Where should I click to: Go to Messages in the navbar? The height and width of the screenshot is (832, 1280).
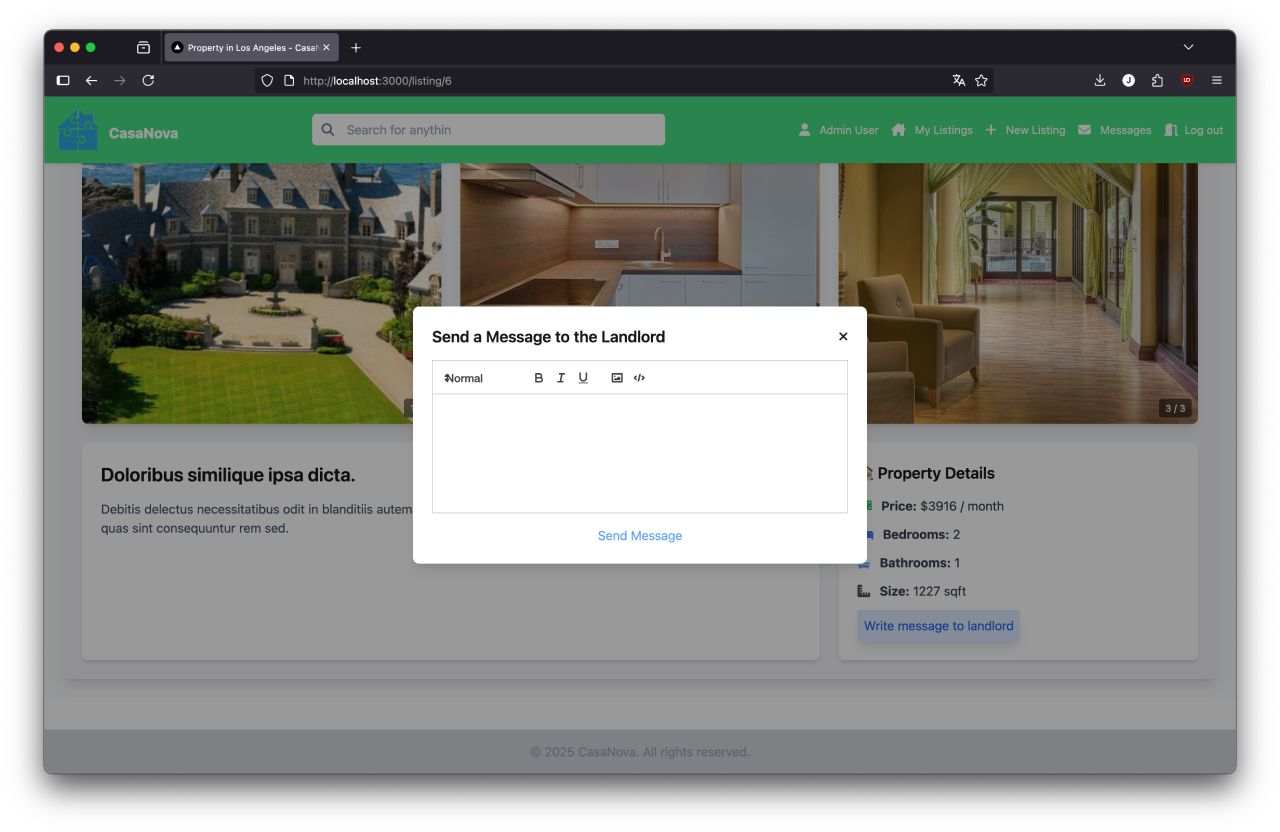[x=1114, y=130]
